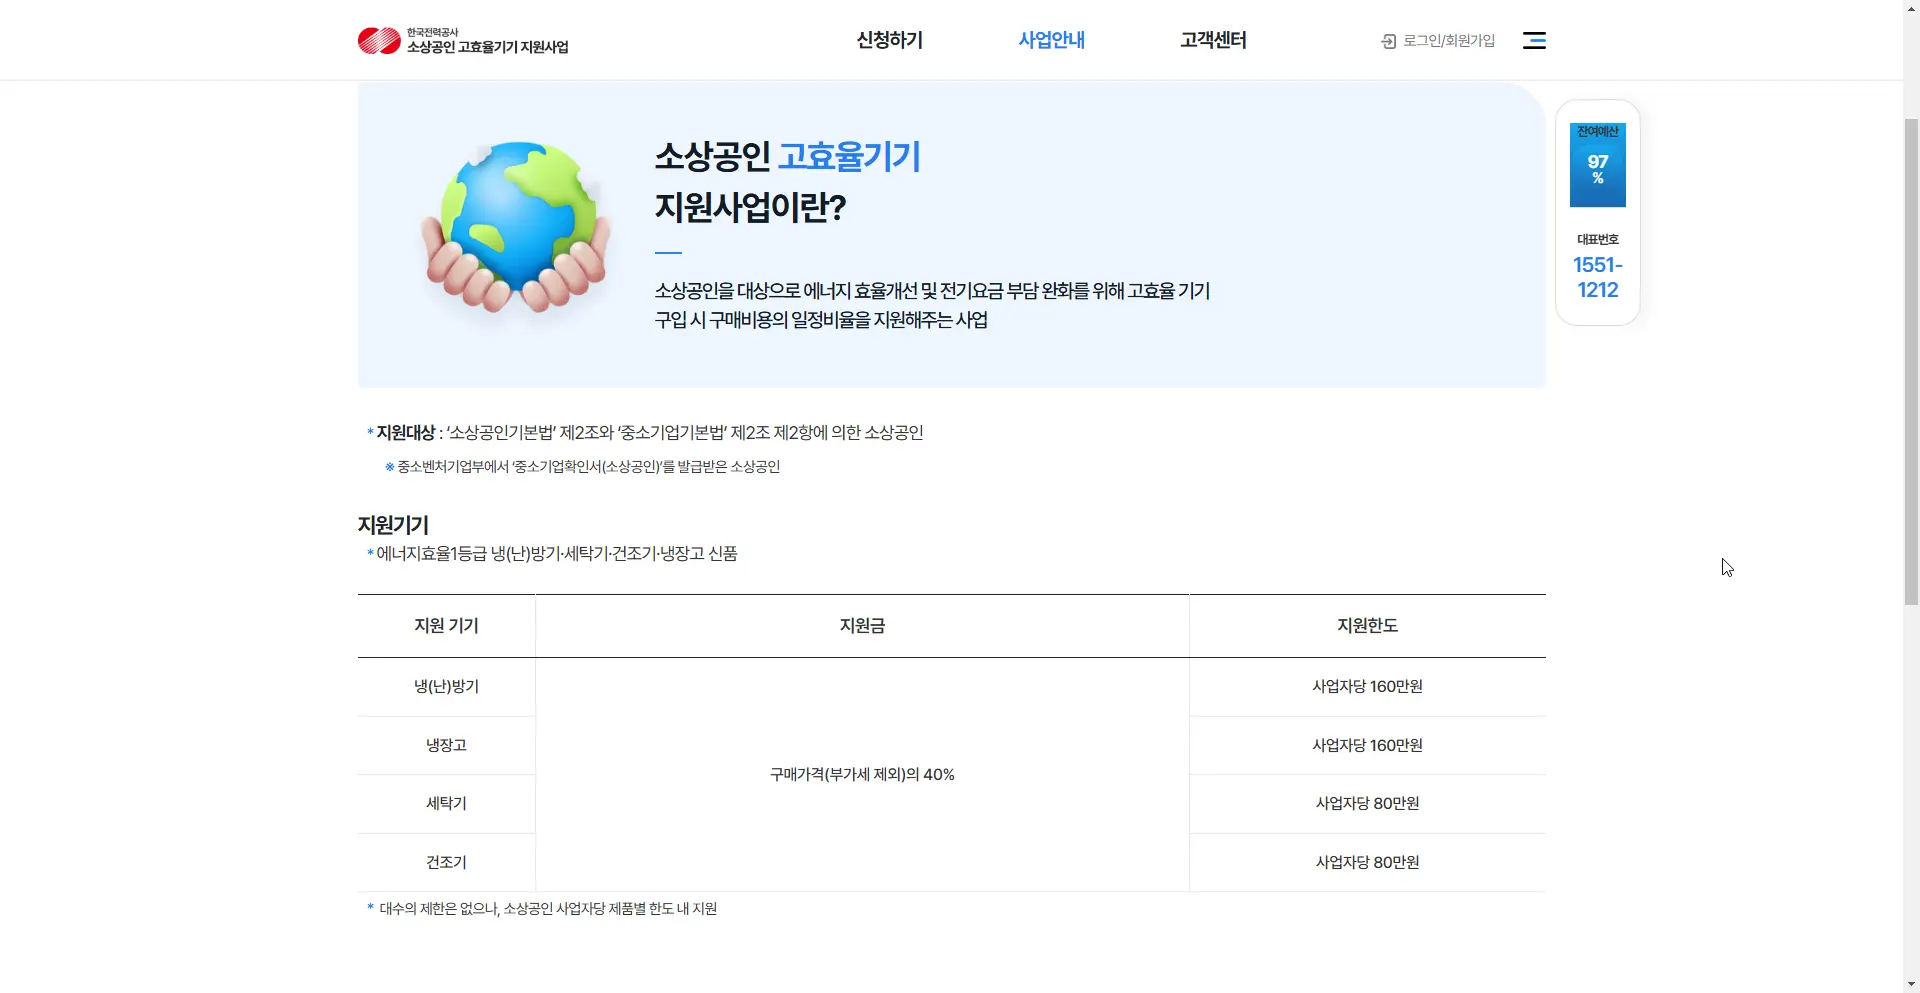Click the 세탁기 table cell
The width and height of the screenshot is (1920, 993).
[x=446, y=803]
